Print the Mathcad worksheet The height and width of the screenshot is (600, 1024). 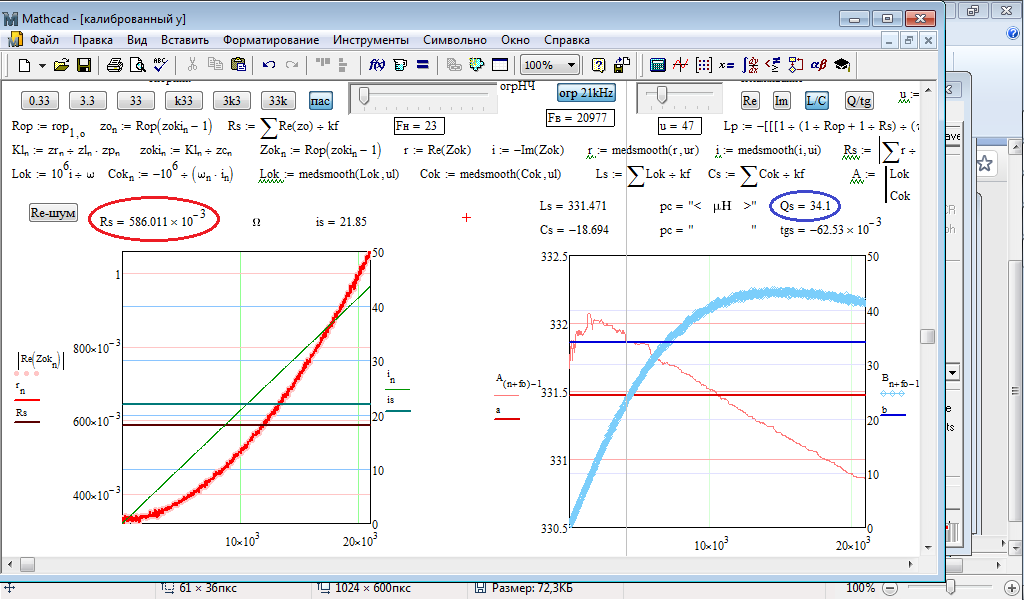(115, 65)
